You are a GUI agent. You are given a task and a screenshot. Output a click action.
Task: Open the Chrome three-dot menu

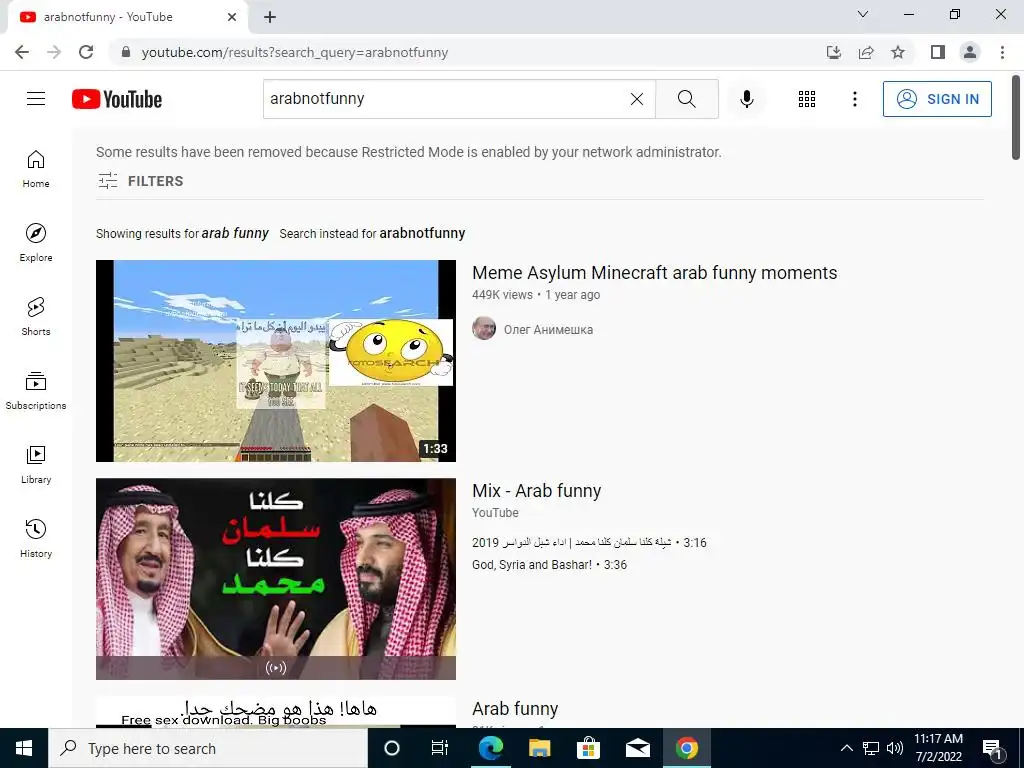(1002, 52)
